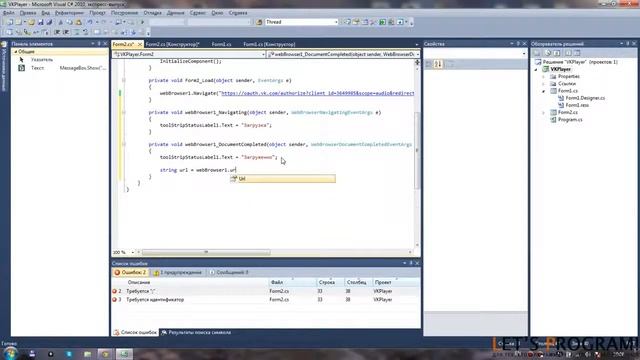Viewport: 640px width, 360px height.
Task: Open the Файл menu
Action: pyautogui.click(x=8, y=13)
